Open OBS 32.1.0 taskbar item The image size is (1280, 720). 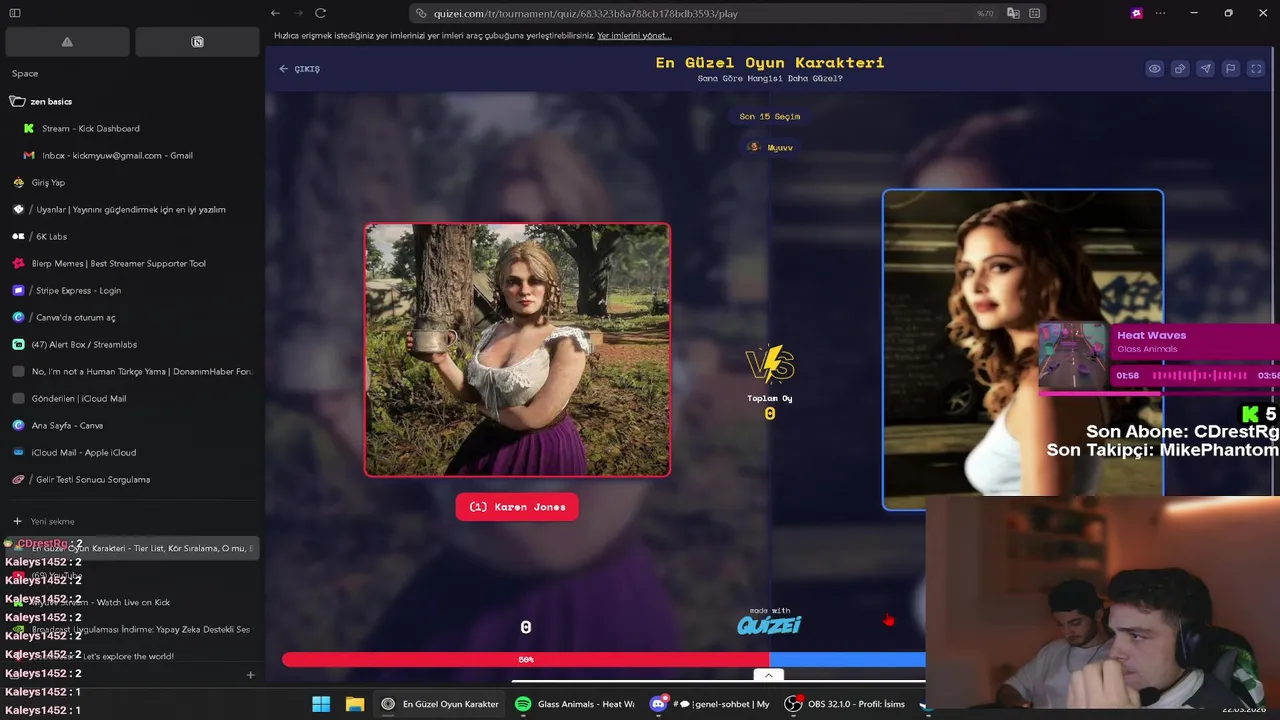coord(846,704)
